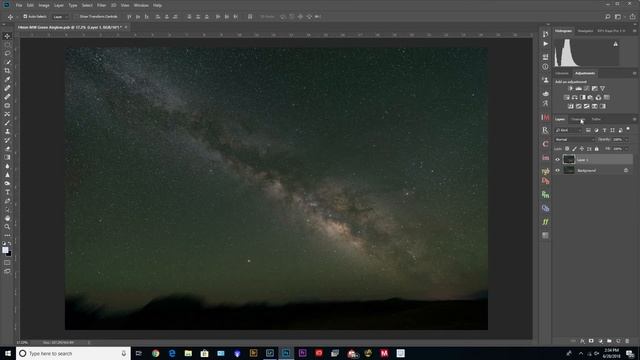Open workspace switcher in options bar
This screenshot has height=360, width=640.
(x=618, y=17)
